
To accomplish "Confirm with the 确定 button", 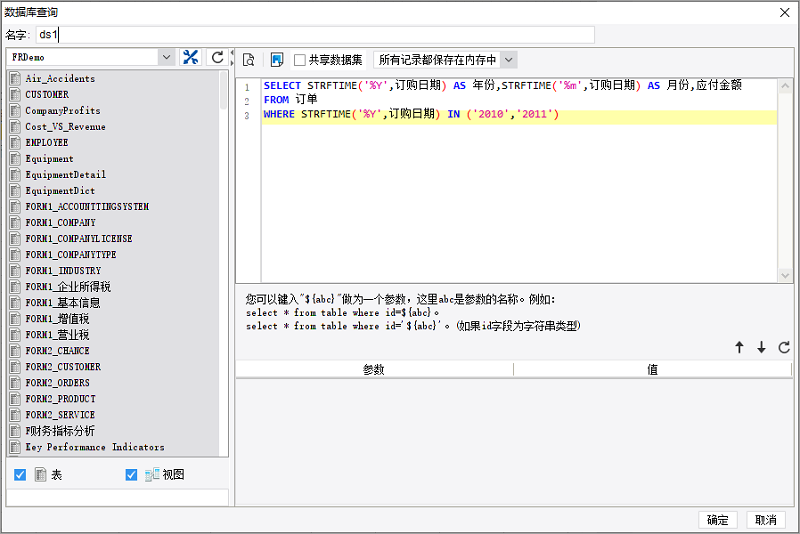I will tap(718, 520).
